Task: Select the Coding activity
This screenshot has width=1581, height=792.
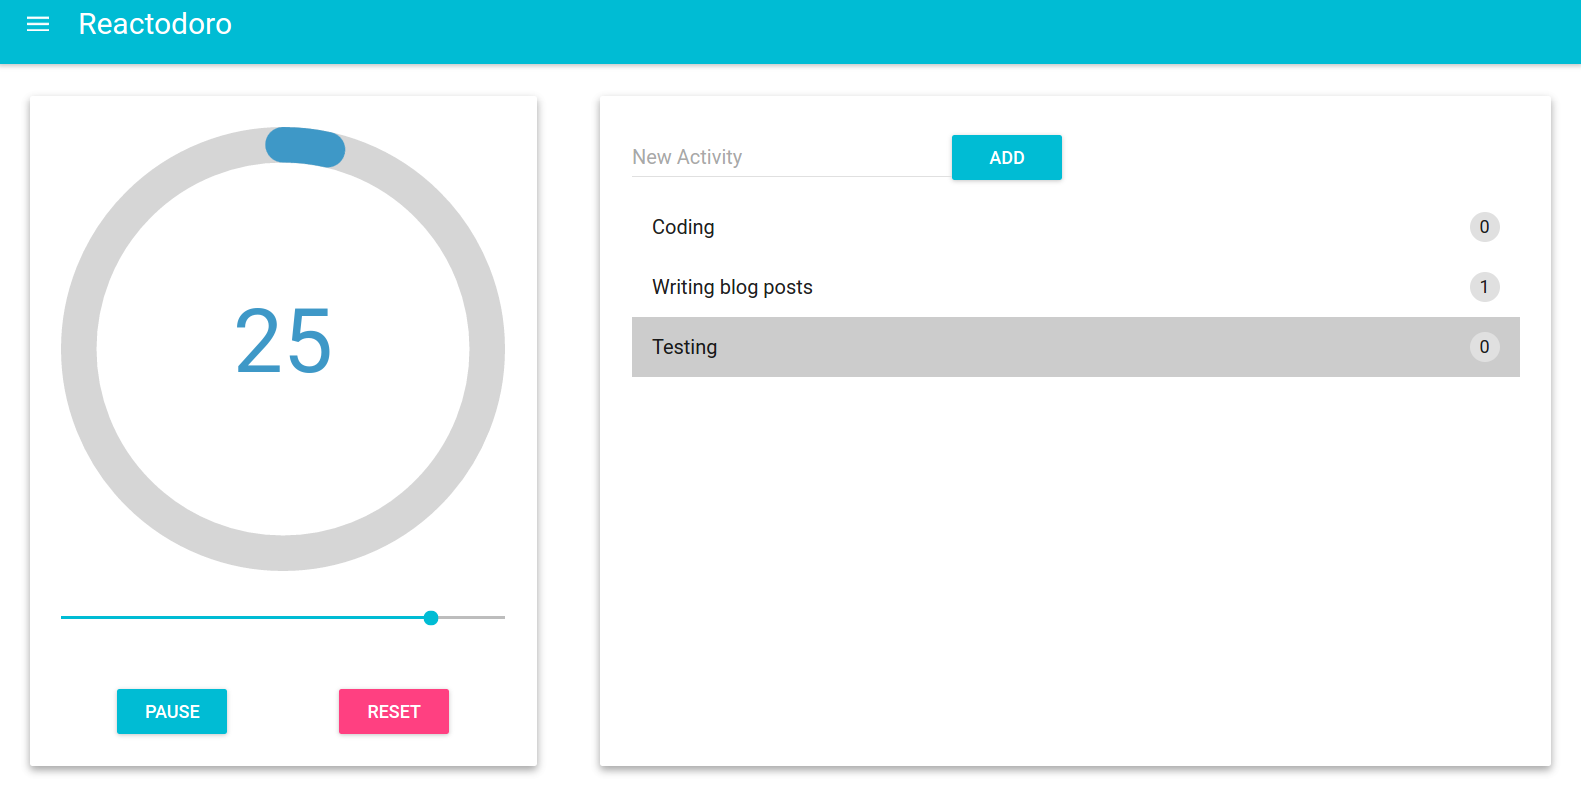Action: [1076, 227]
